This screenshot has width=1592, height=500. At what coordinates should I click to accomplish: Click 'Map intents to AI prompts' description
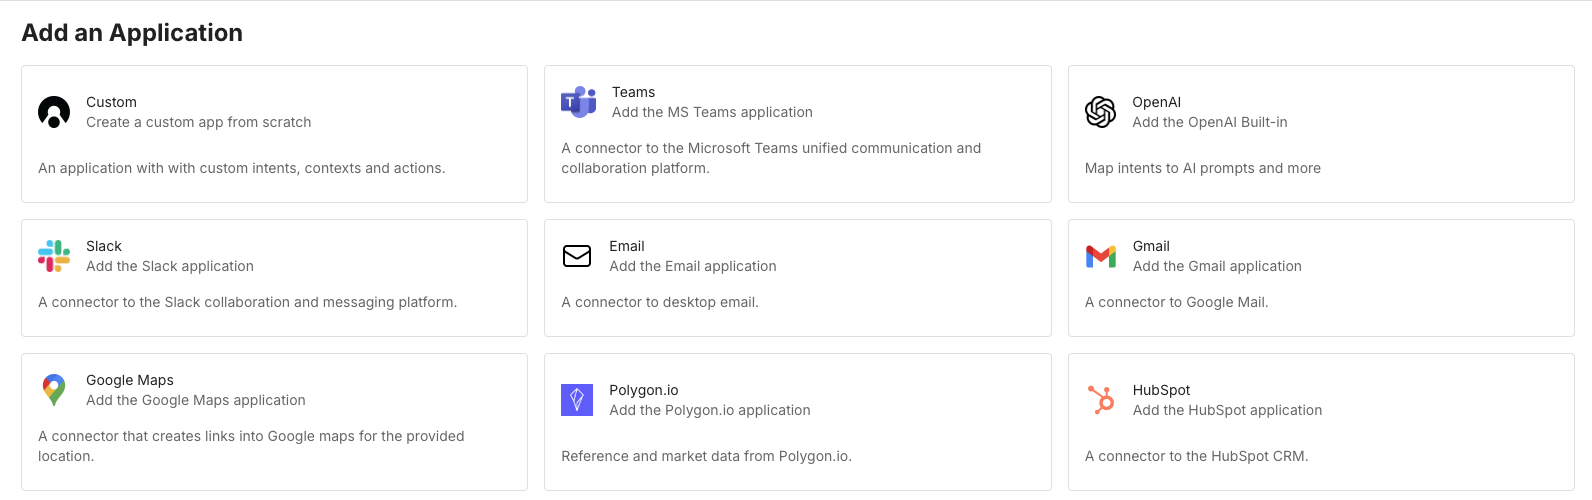pos(1202,168)
